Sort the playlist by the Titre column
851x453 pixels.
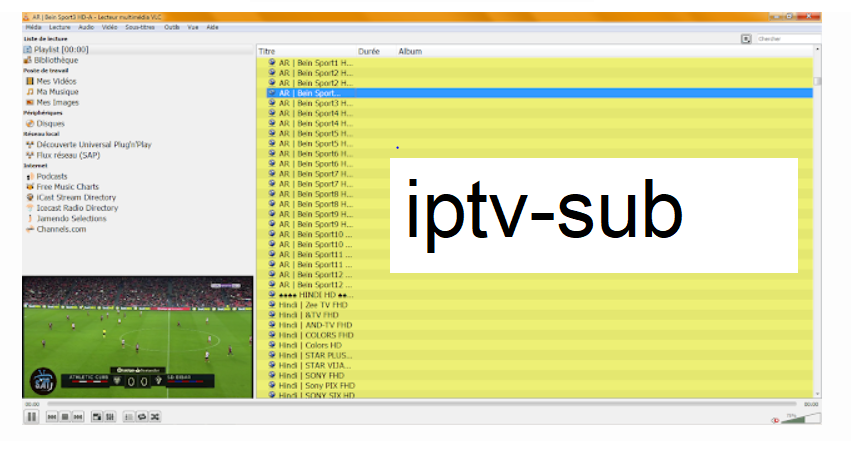(306, 52)
